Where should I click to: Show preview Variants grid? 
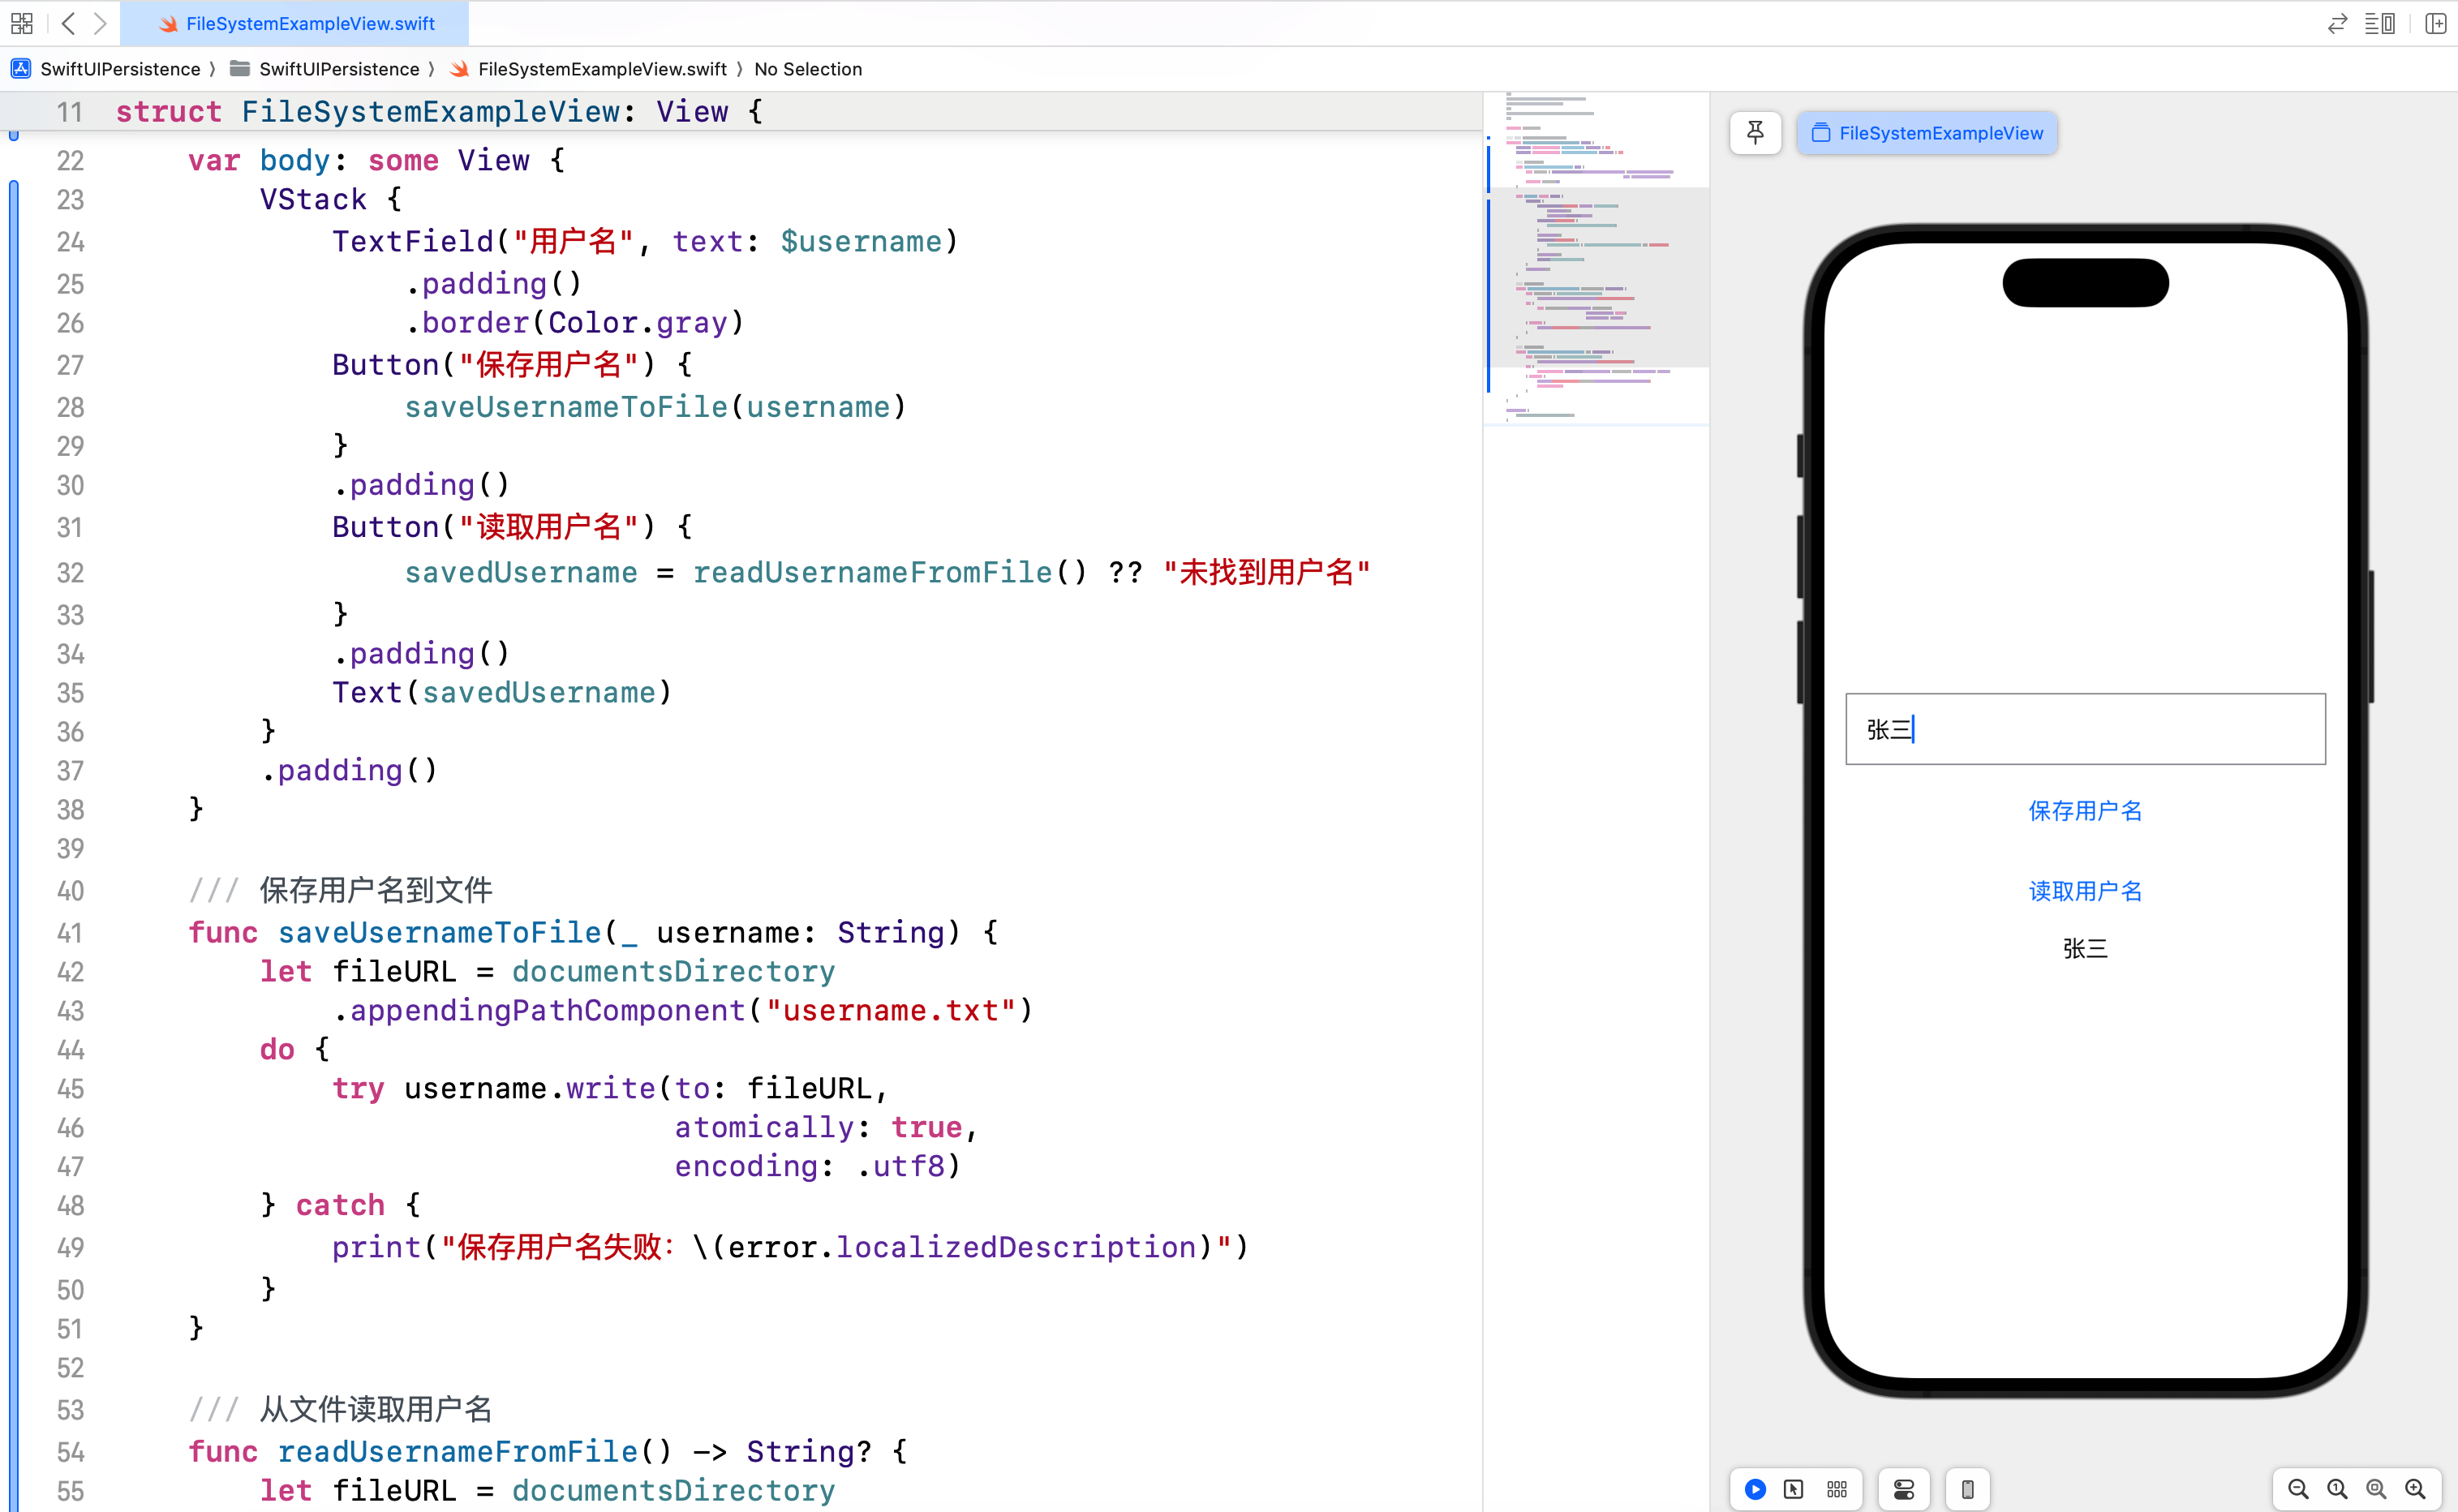1837,1490
